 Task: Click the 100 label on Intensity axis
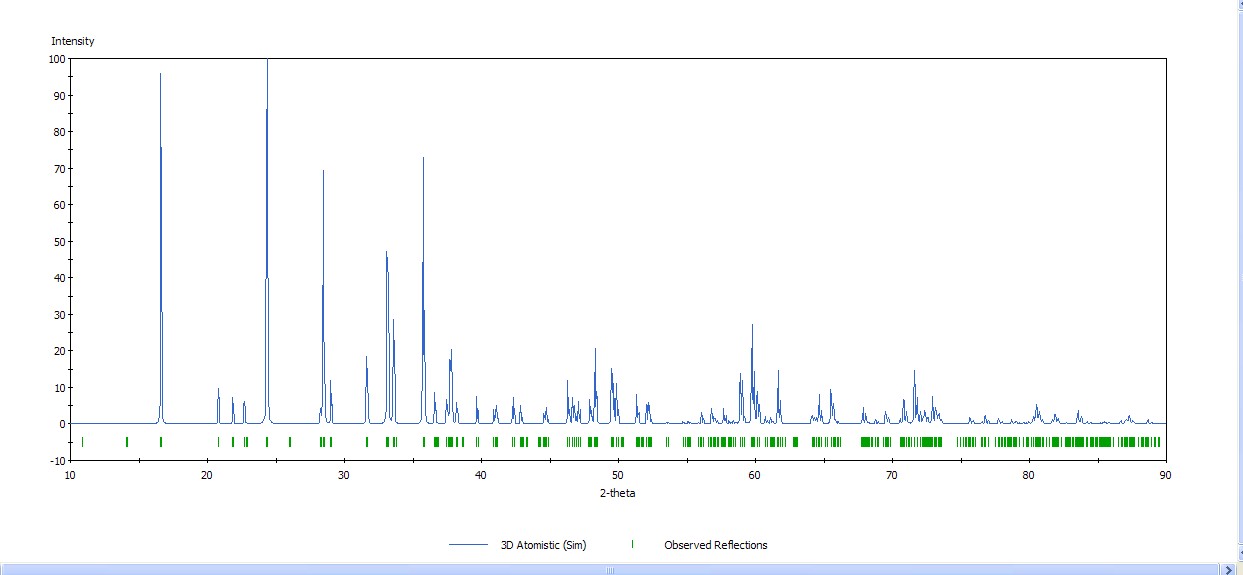[56, 59]
